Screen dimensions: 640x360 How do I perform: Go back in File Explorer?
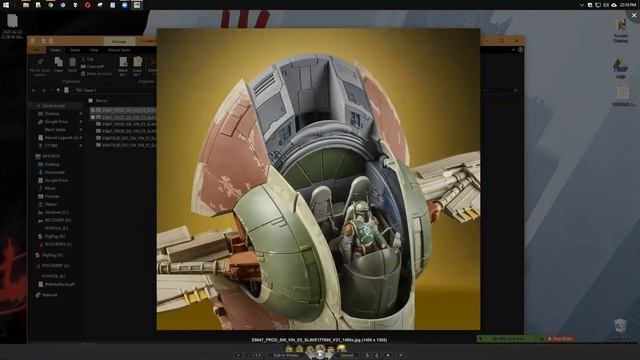pos(34,90)
